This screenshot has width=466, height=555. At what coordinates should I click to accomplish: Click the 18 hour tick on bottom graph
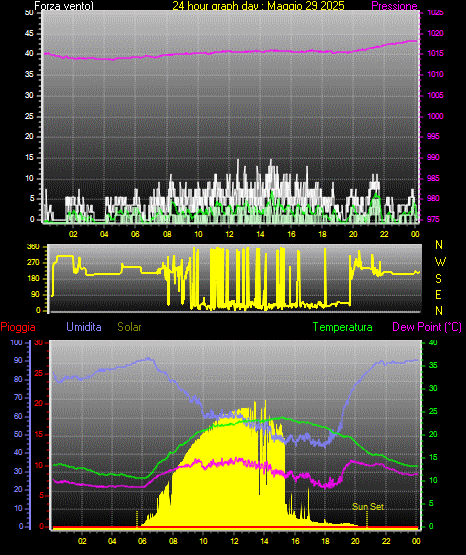[325, 541]
